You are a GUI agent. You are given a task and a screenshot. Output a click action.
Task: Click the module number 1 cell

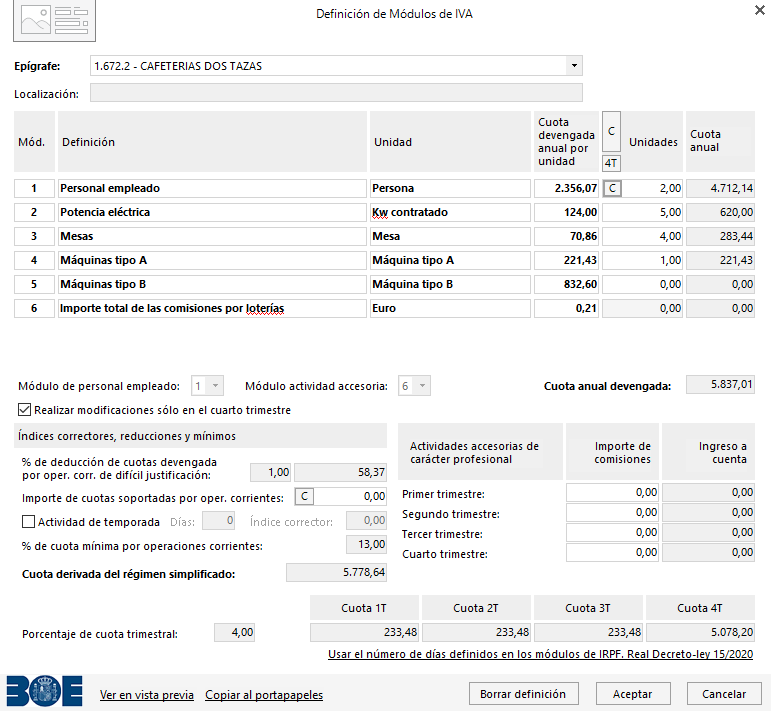[x=34, y=188]
